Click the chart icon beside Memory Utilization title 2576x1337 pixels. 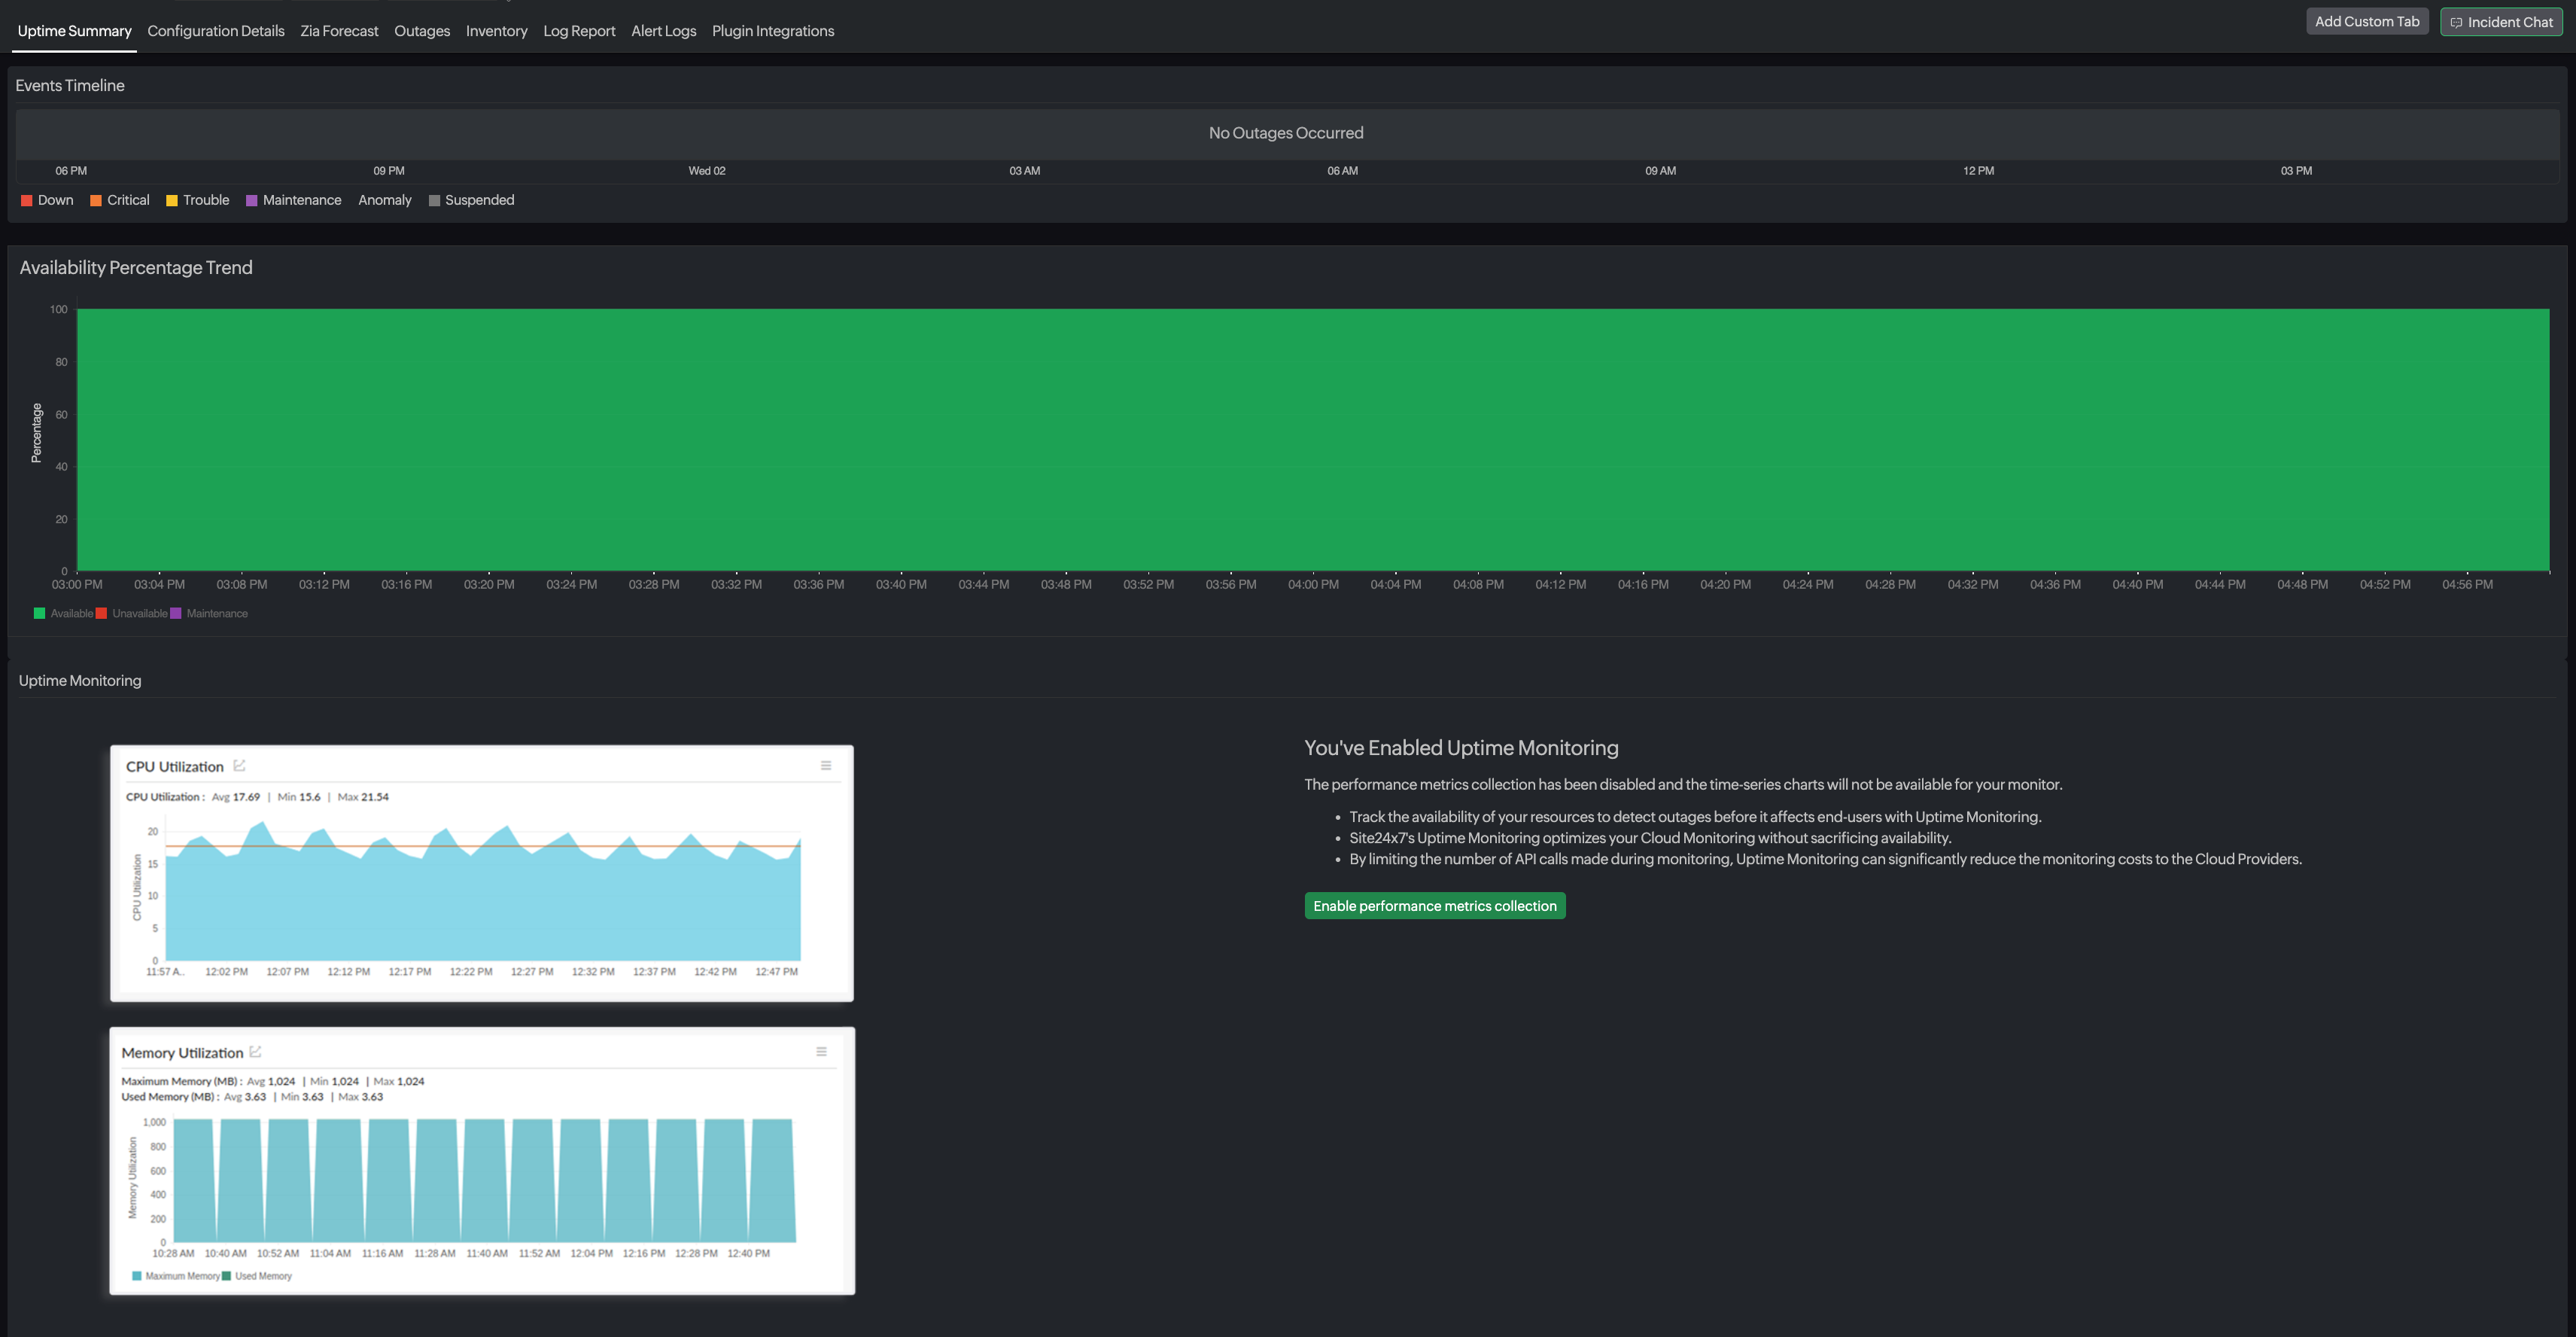click(x=255, y=1052)
